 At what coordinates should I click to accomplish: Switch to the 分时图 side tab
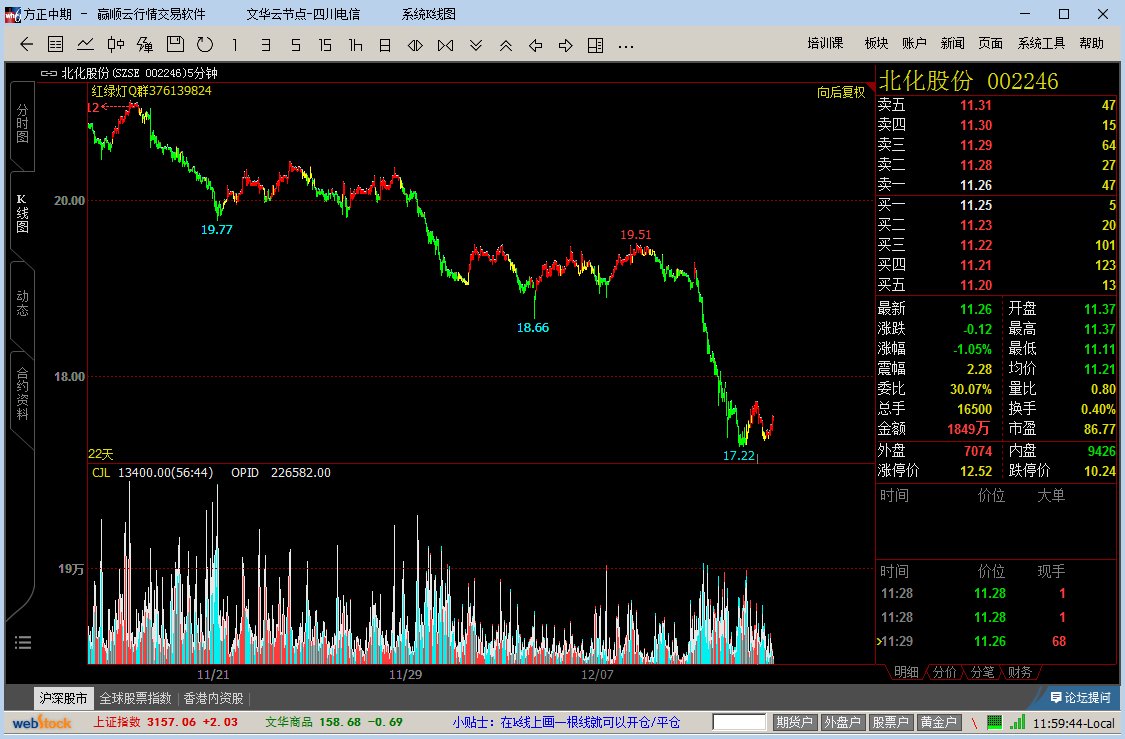click(x=22, y=123)
